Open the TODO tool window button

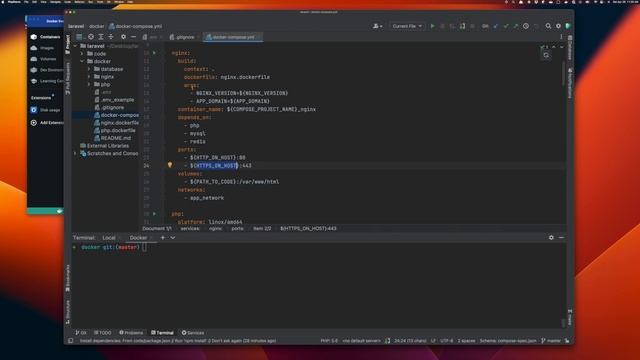coord(102,333)
